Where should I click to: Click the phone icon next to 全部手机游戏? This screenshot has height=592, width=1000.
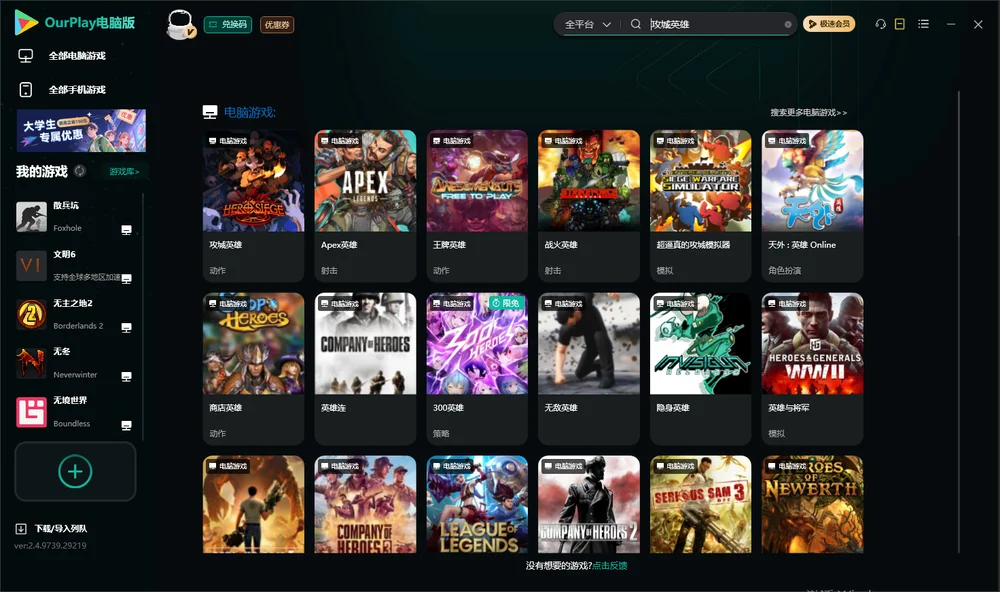[26, 89]
